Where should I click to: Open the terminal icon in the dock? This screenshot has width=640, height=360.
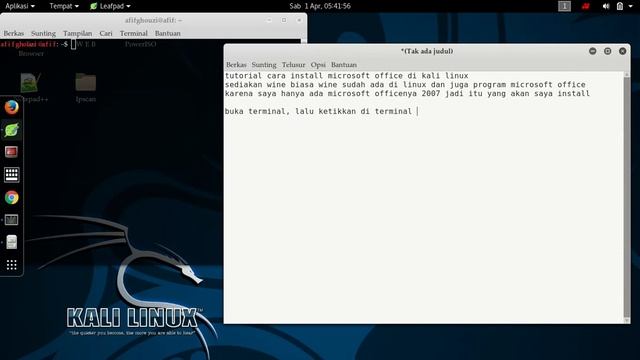coord(11,220)
